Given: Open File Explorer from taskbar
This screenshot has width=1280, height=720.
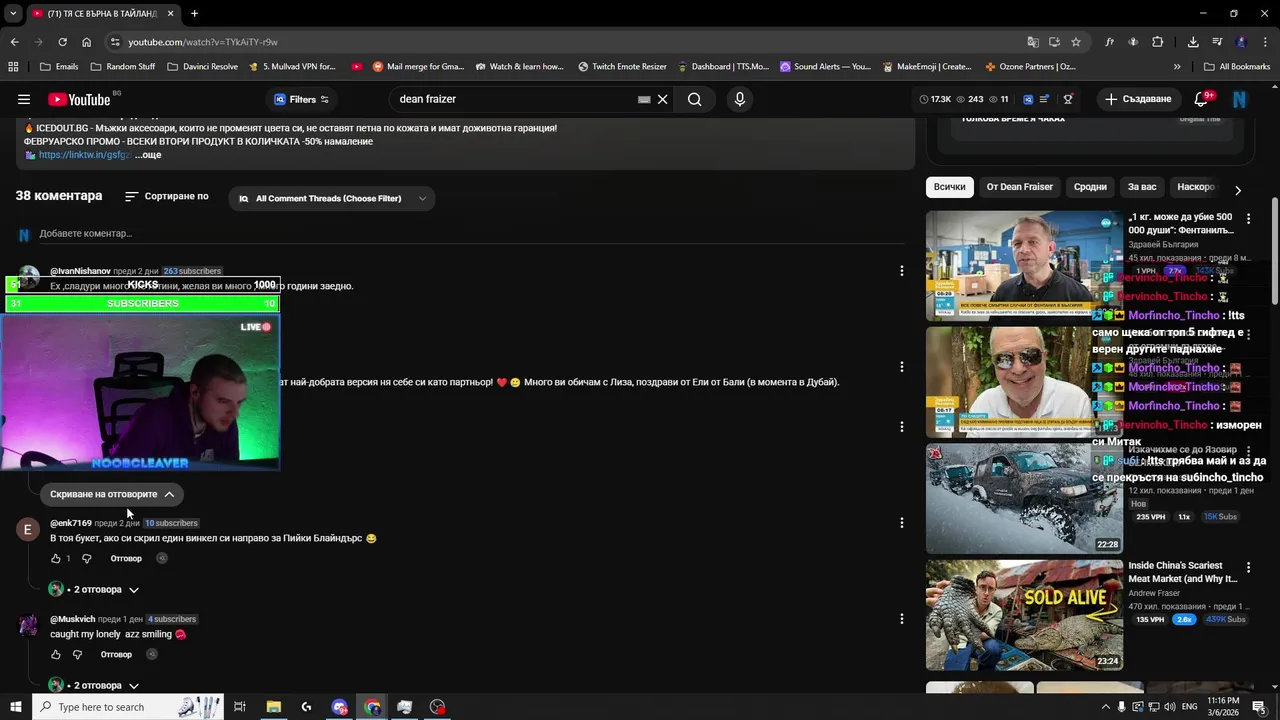Looking at the screenshot, I should pyautogui.click(x=273, y=707).
